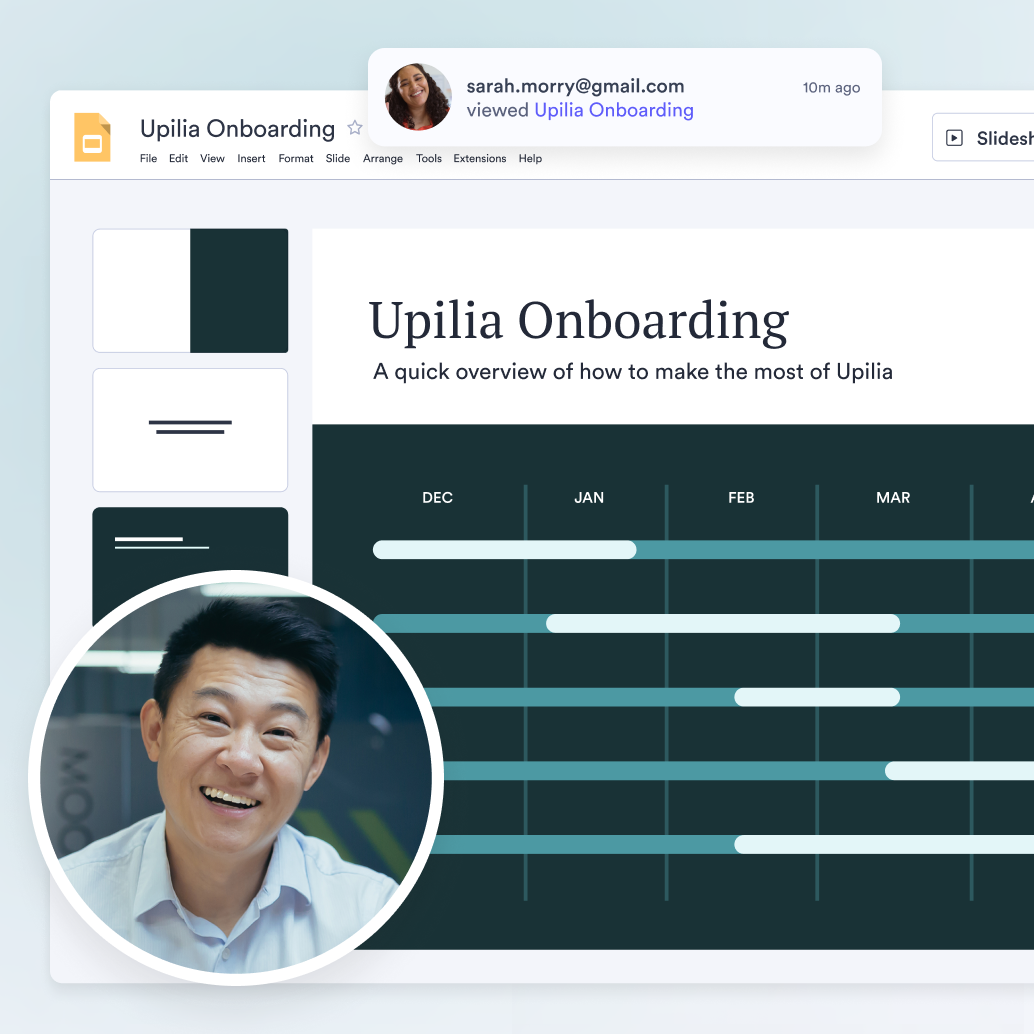This screenshot has width=1034, height=1034.
Task: Click the JAN column label
Action: pyautogui.click(x=589, y=498)
